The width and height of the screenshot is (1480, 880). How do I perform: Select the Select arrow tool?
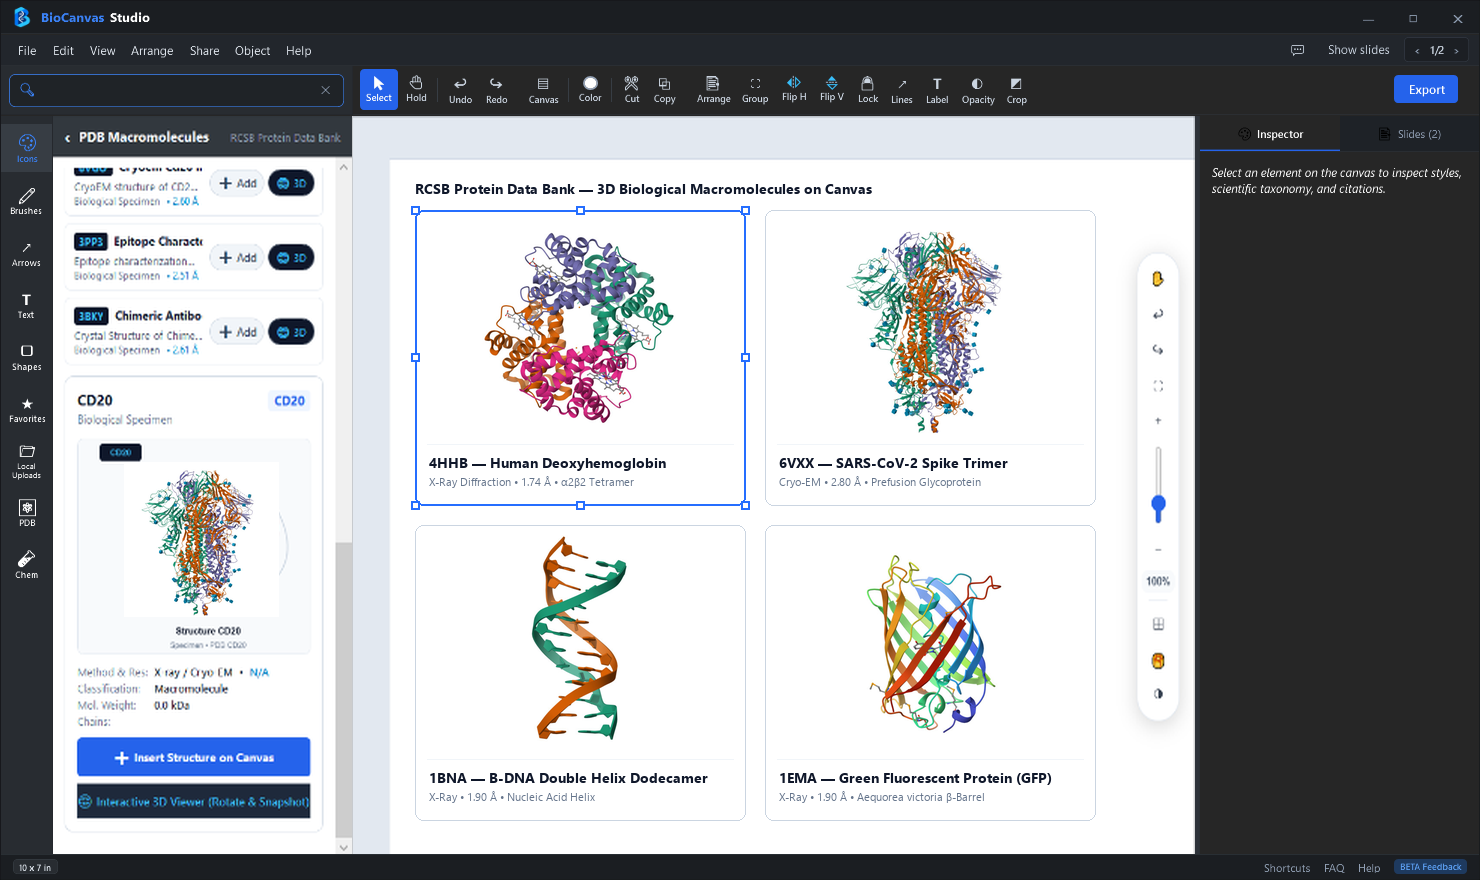point(379,89)
